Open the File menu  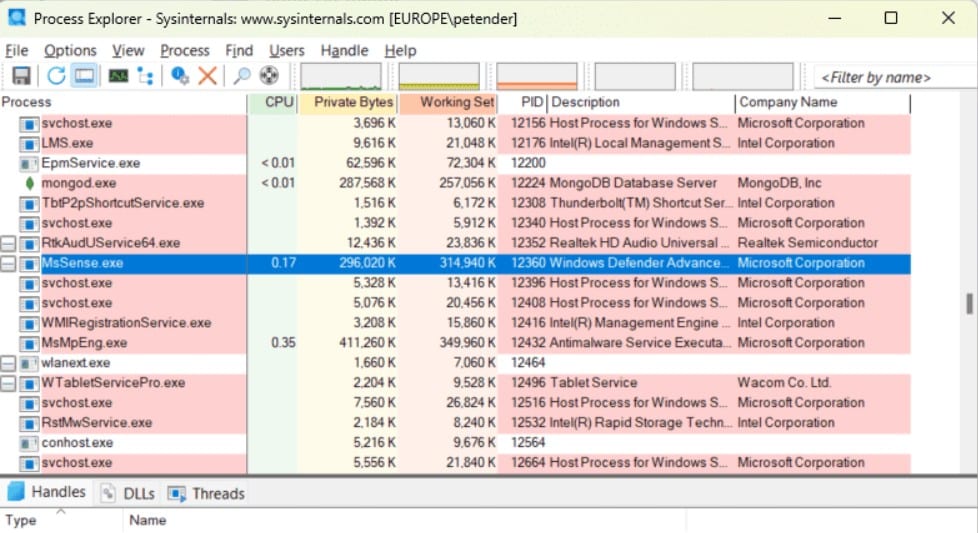[17, 50]
